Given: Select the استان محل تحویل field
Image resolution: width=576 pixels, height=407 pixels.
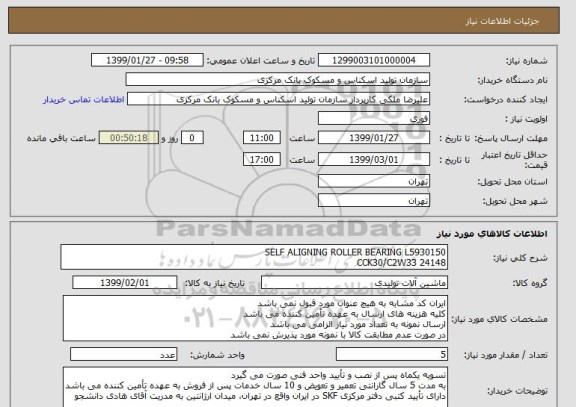Looking at the screenshot, I should tap(374, 181).
